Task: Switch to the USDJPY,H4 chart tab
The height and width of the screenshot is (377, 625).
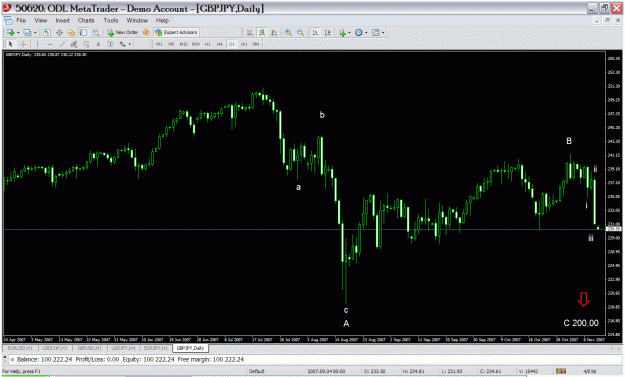Action: pyautogui.click(x=124, y=348)
